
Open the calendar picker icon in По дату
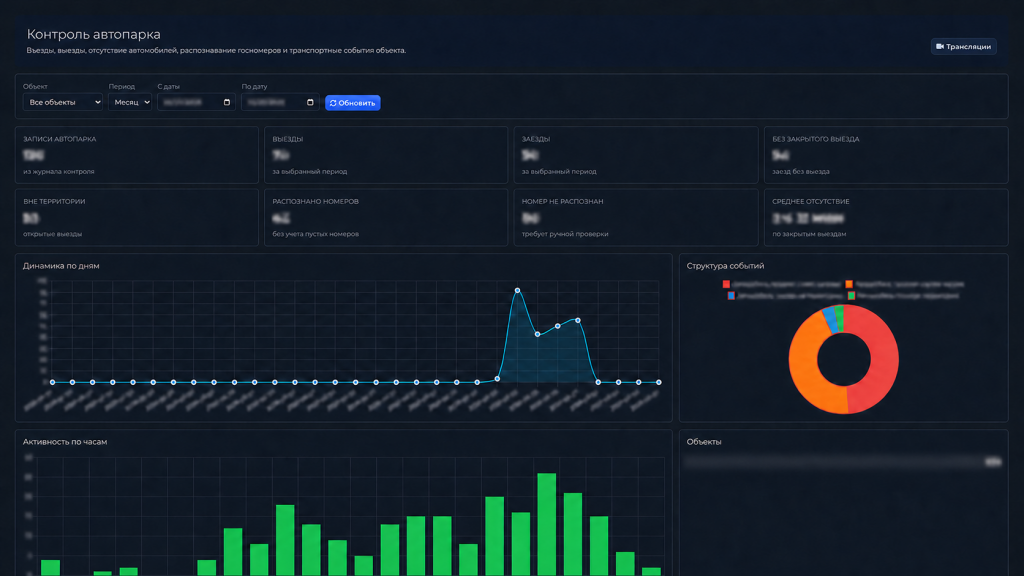(310, 102)
